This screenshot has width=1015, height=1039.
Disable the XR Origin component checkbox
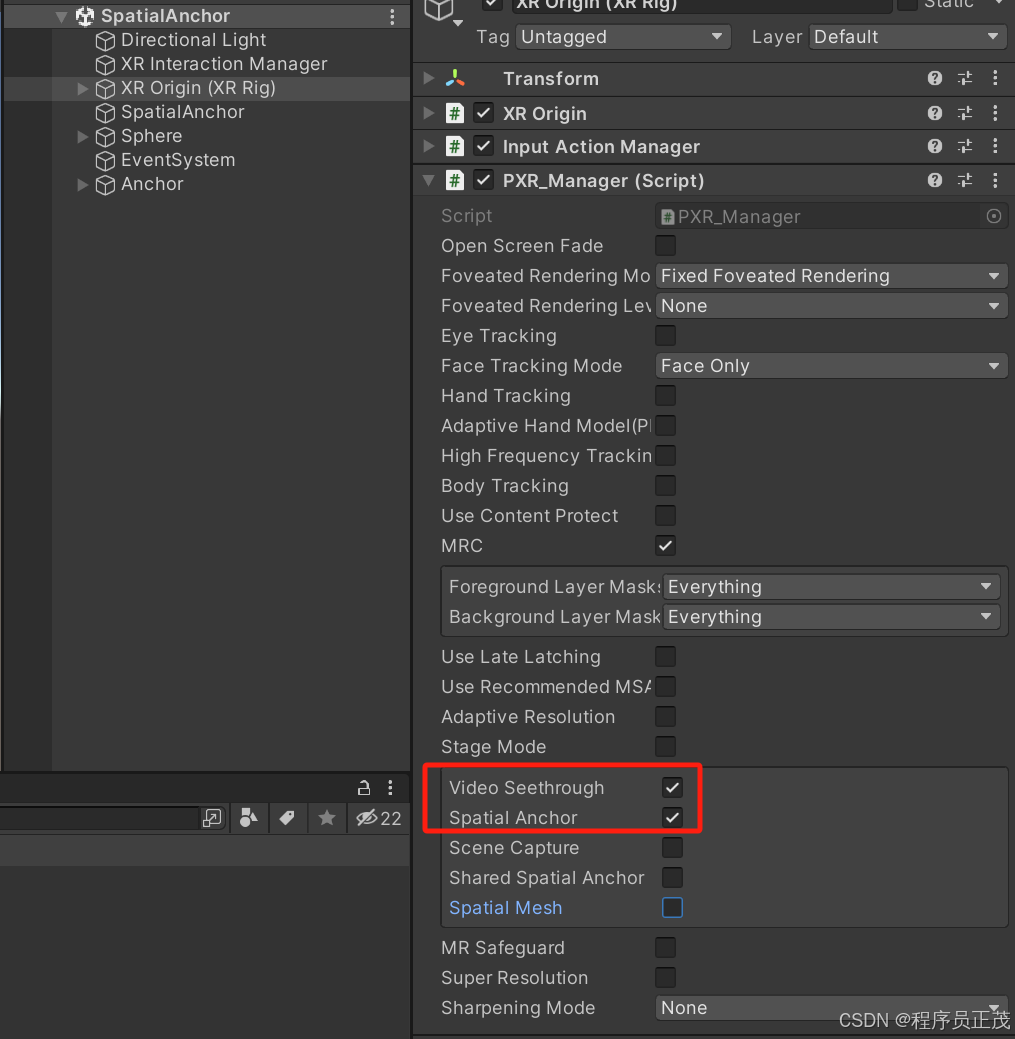pos(484,113)
